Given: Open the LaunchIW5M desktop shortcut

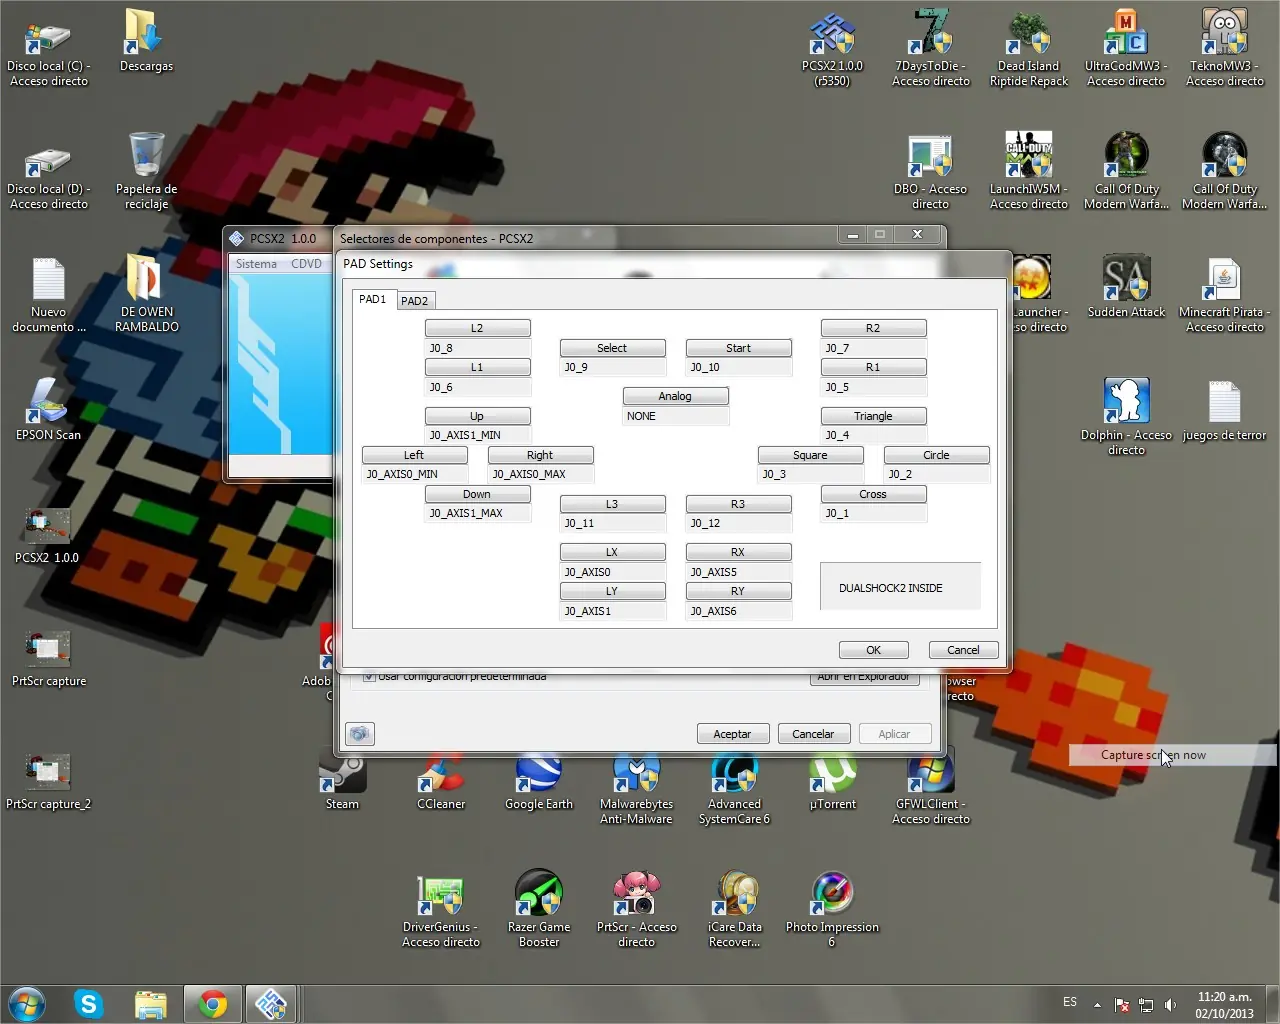Looking at the screenshot, I should point(1029,170).
